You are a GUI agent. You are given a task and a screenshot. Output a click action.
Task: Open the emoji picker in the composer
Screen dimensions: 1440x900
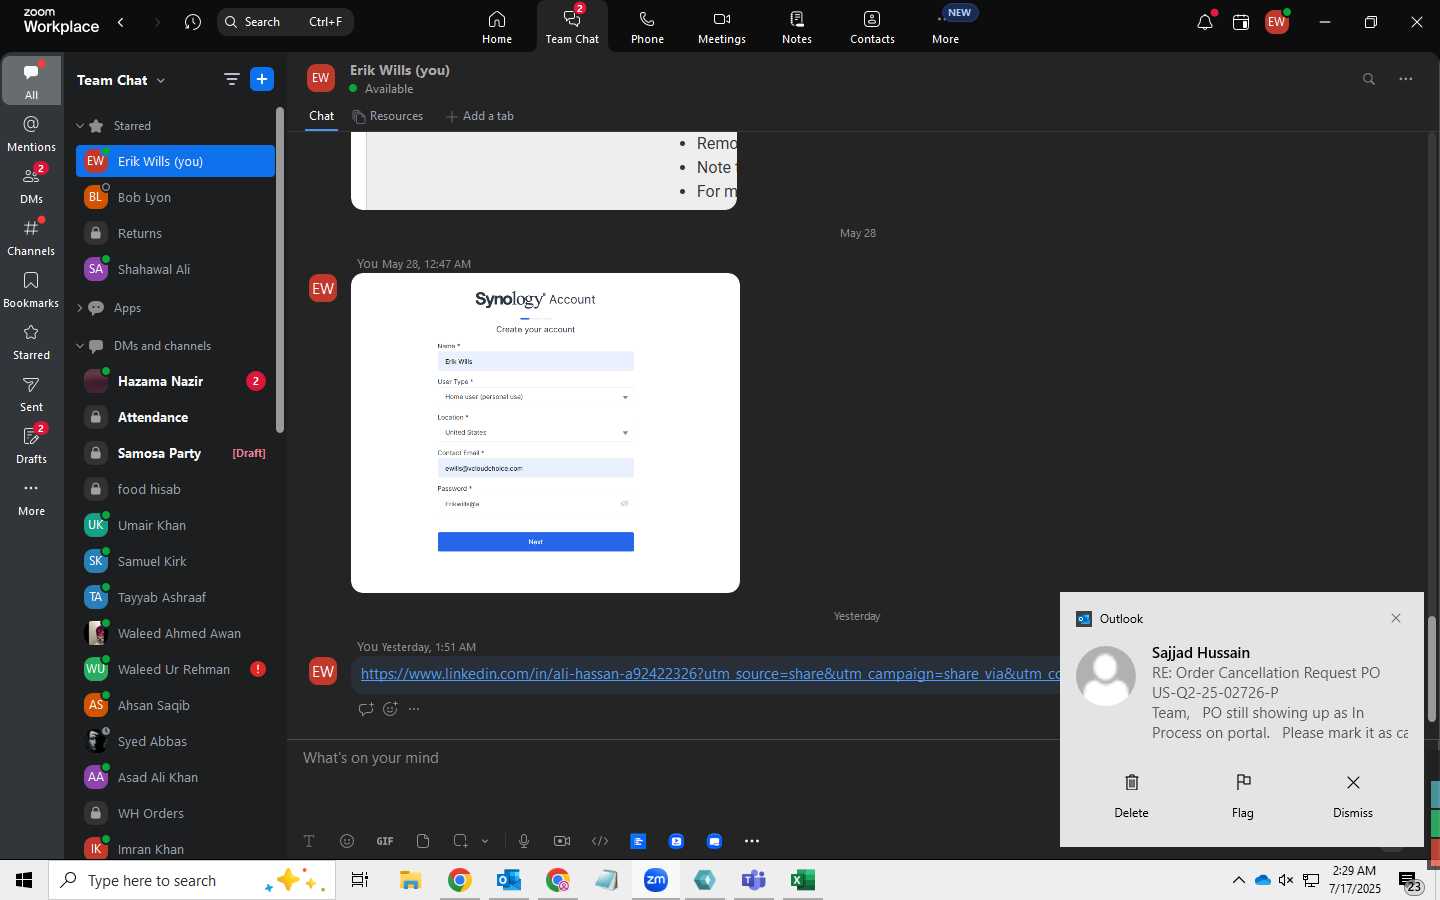tap(347, 841)
